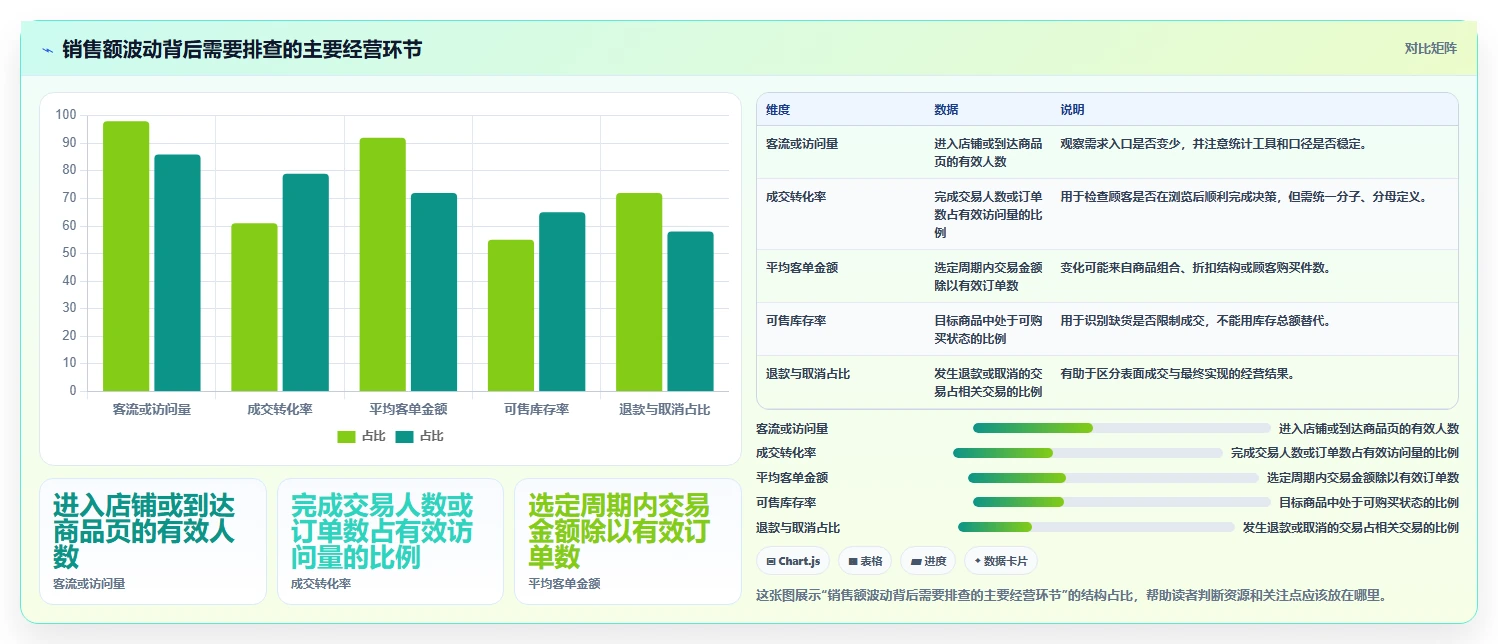1498x644 pixels.
Task: Click the 平均客单金额 progress bar
Action: [1113, 478]
